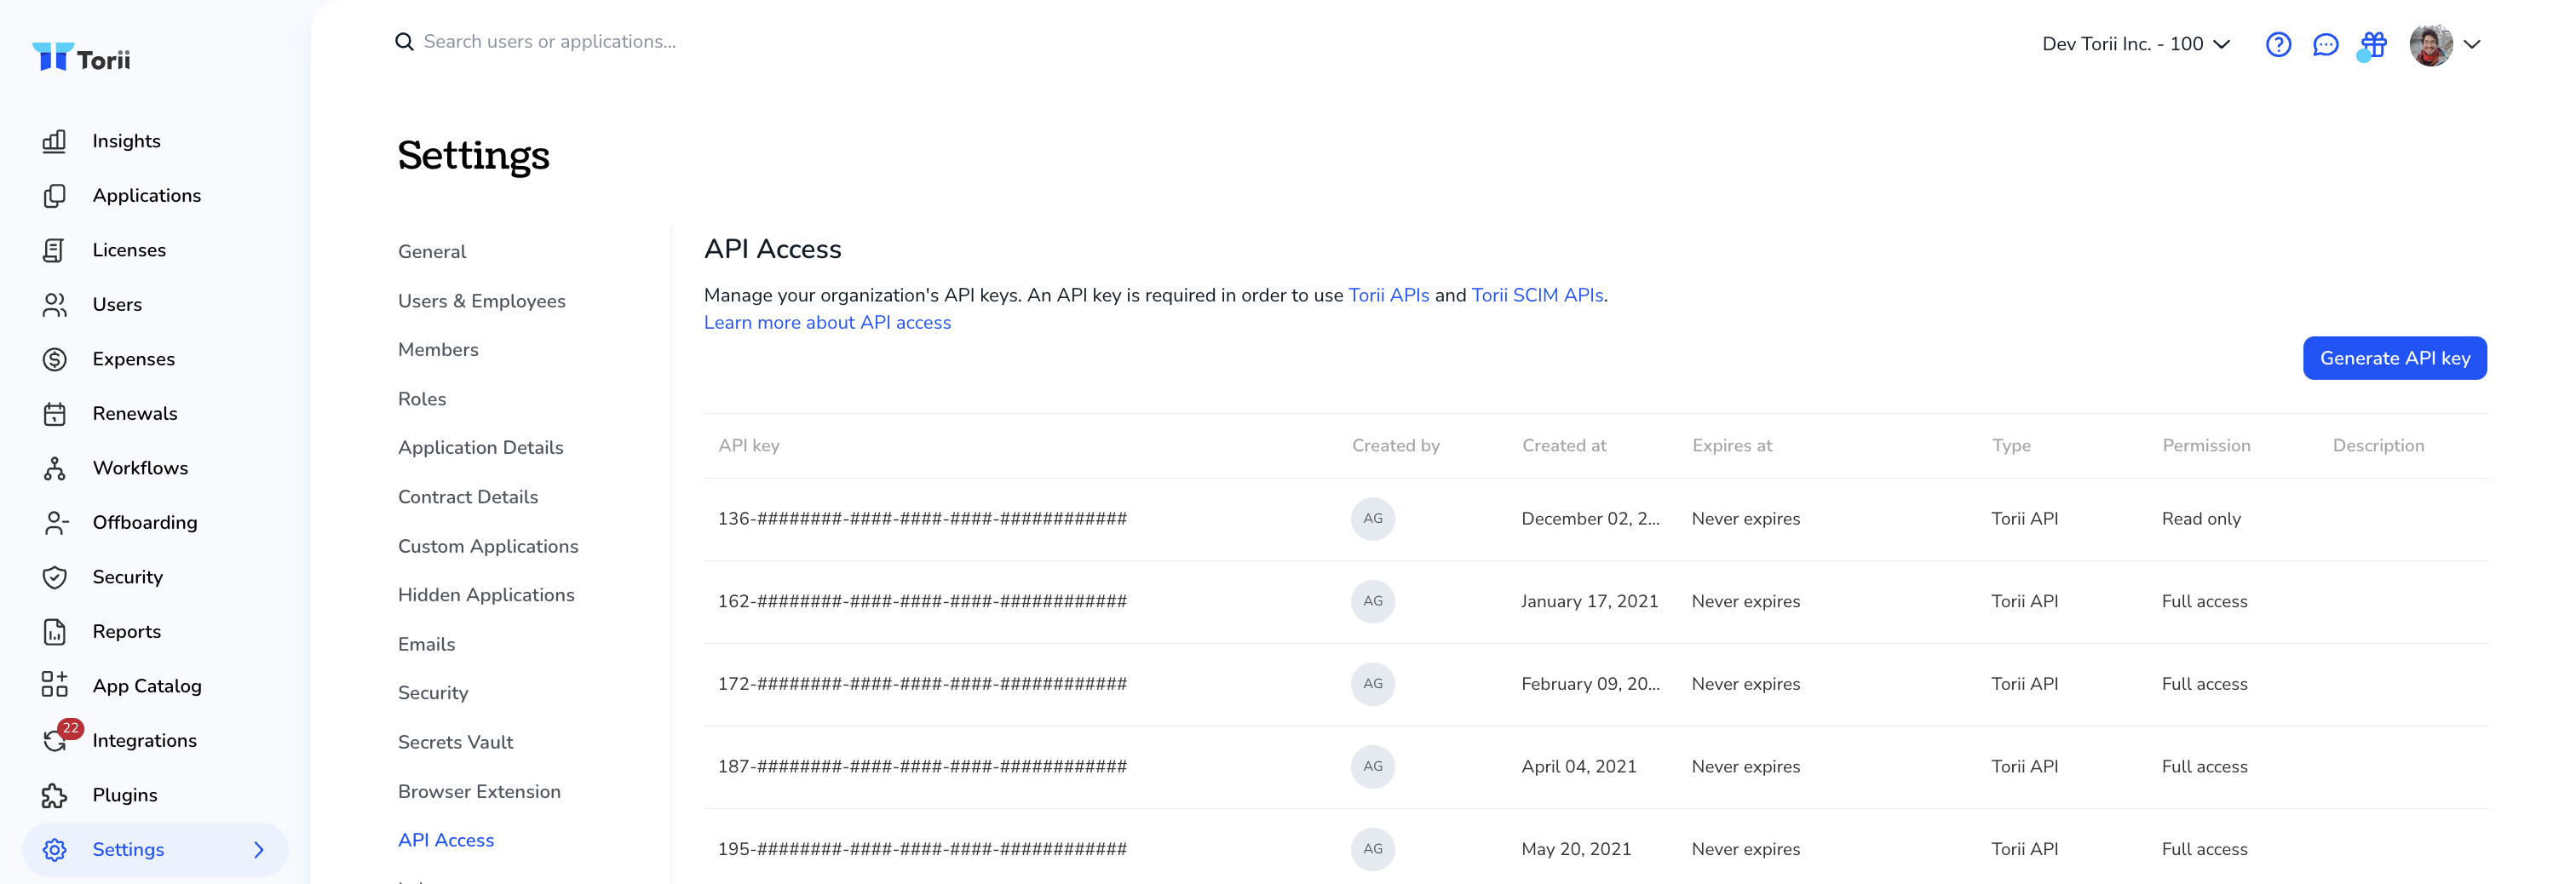
Task: Open the help question mark icon
Action: click(x=2278, y=44)
